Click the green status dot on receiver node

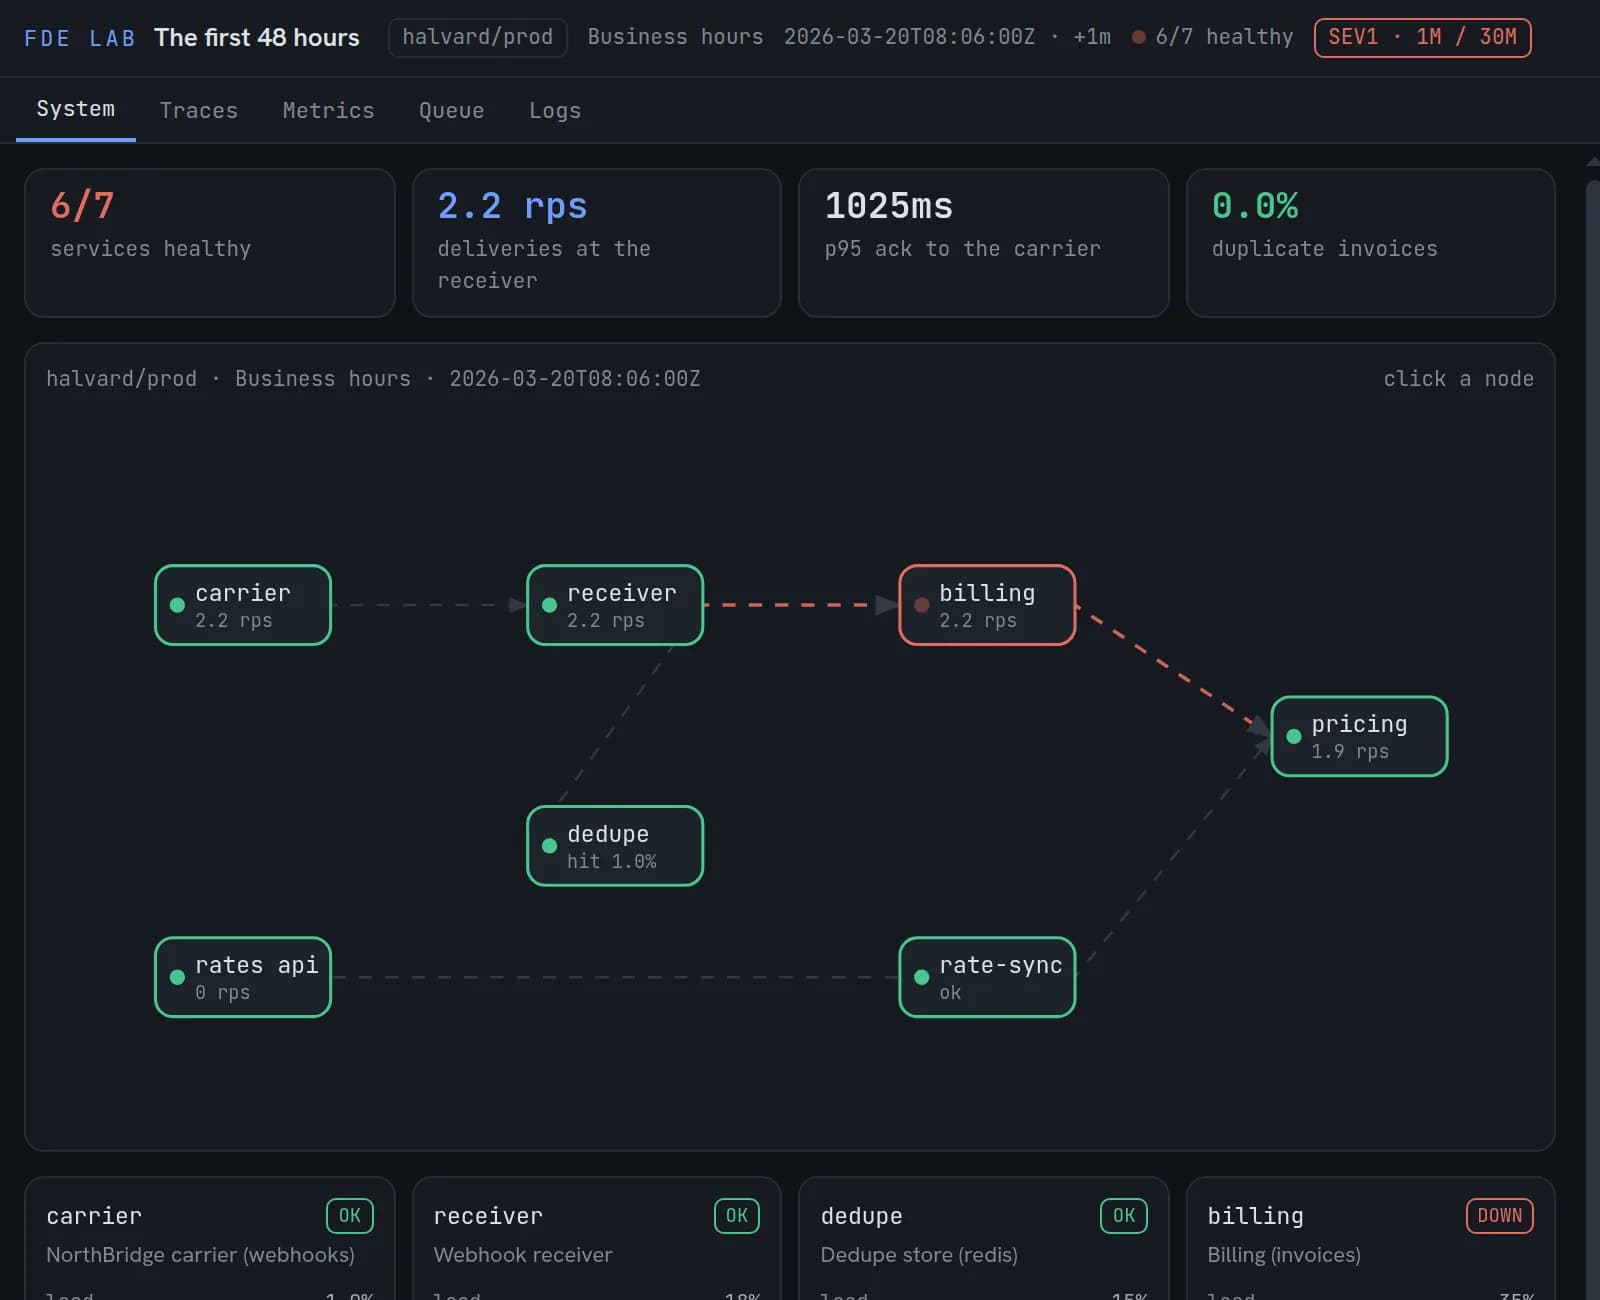coord(549,605)
